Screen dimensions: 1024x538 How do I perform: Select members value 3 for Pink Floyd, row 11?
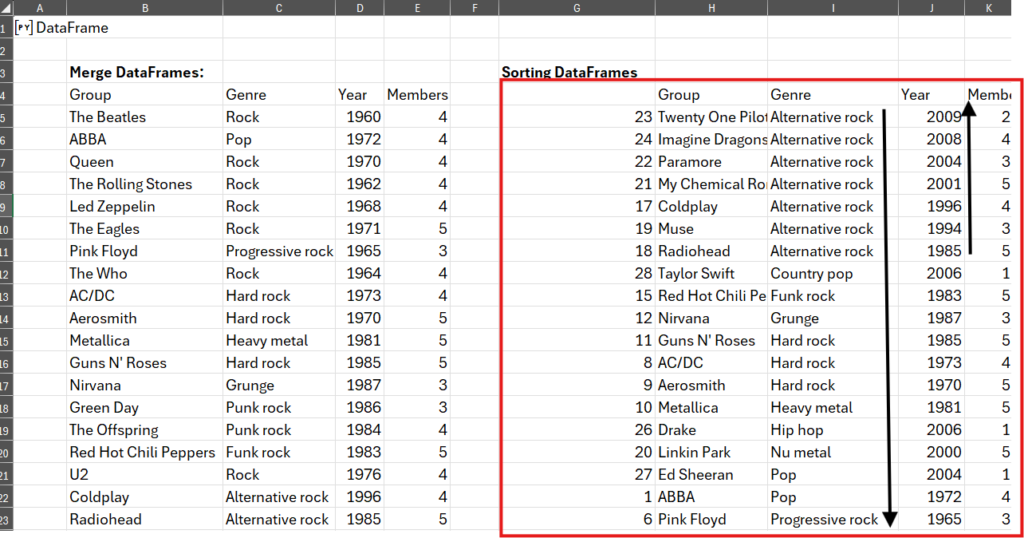(417, 251)
